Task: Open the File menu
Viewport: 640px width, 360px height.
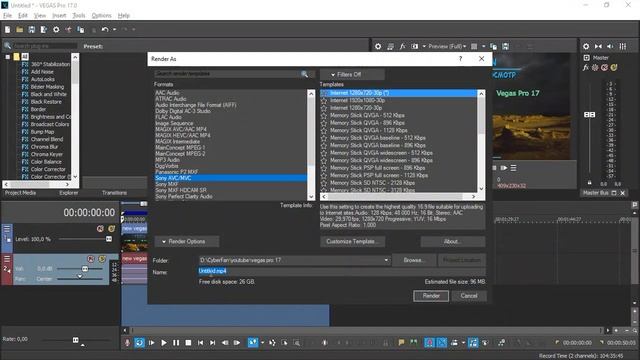Action: pos(8,16)
